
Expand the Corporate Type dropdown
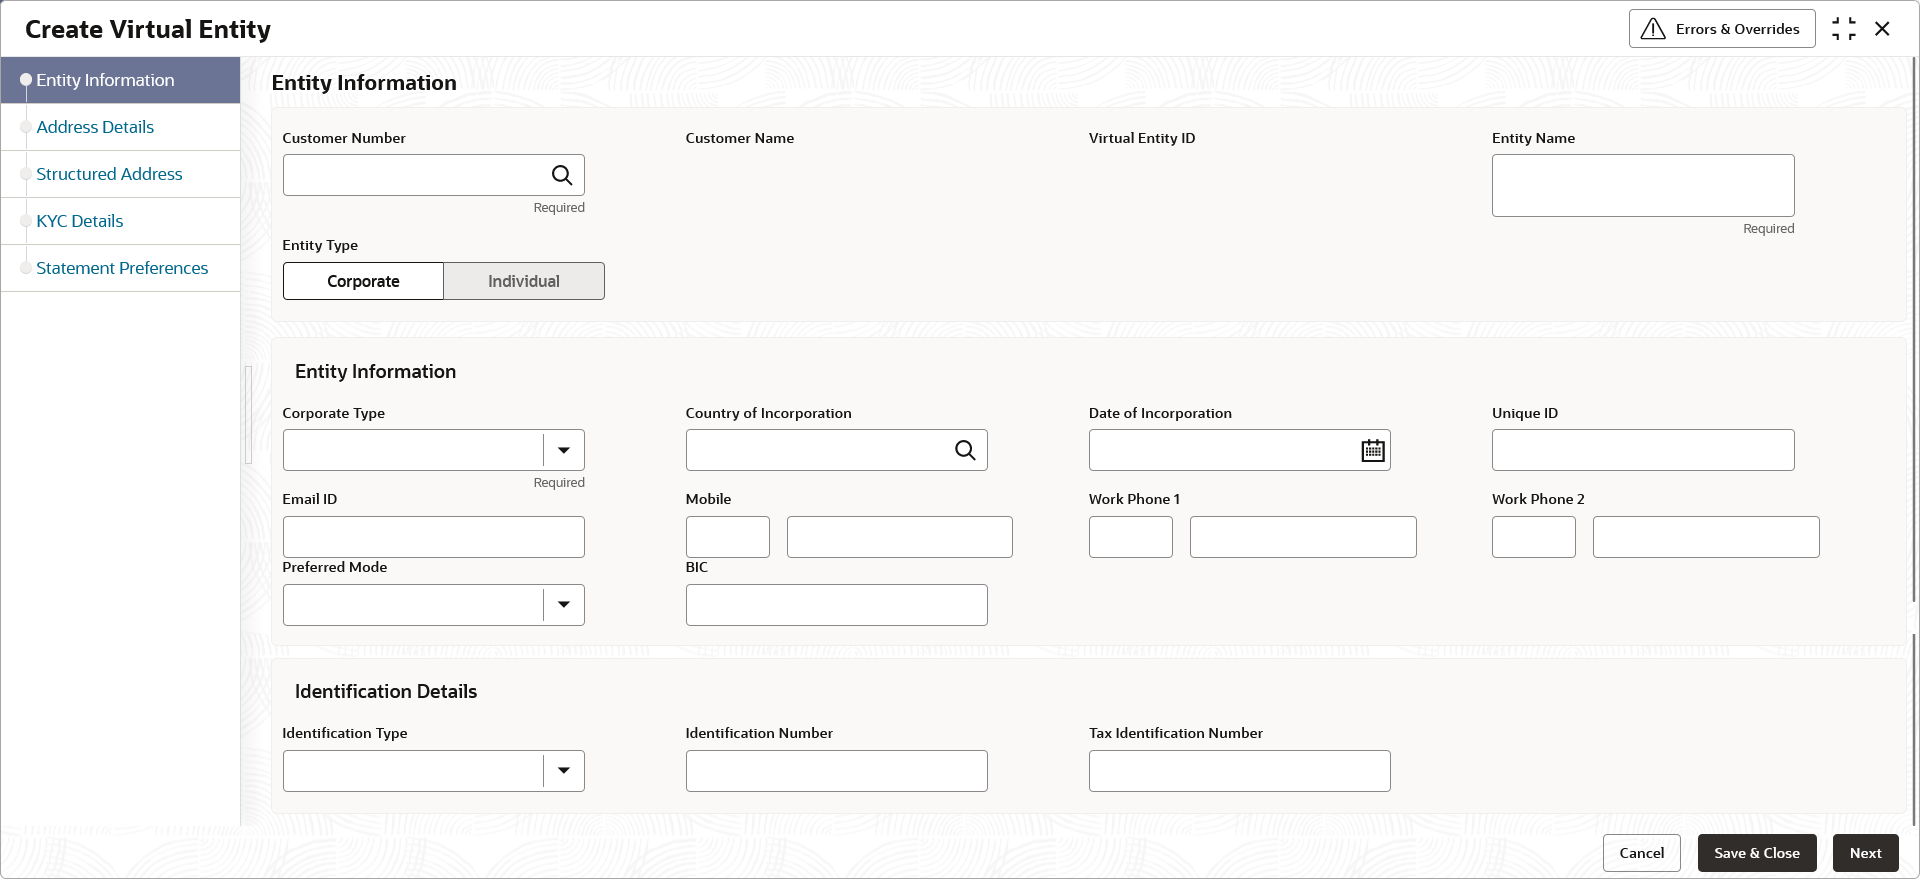click(x=564, y=450)
